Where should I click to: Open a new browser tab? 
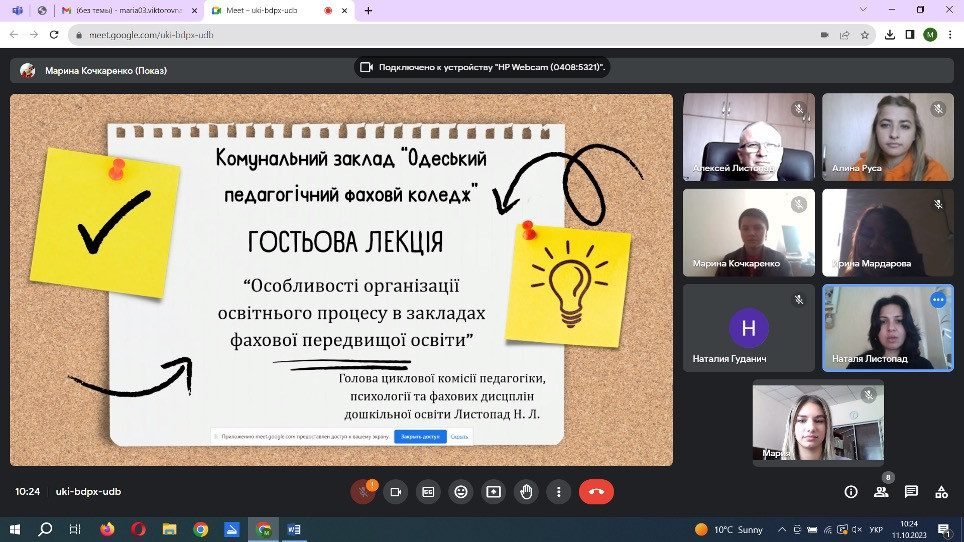point(368,10)
